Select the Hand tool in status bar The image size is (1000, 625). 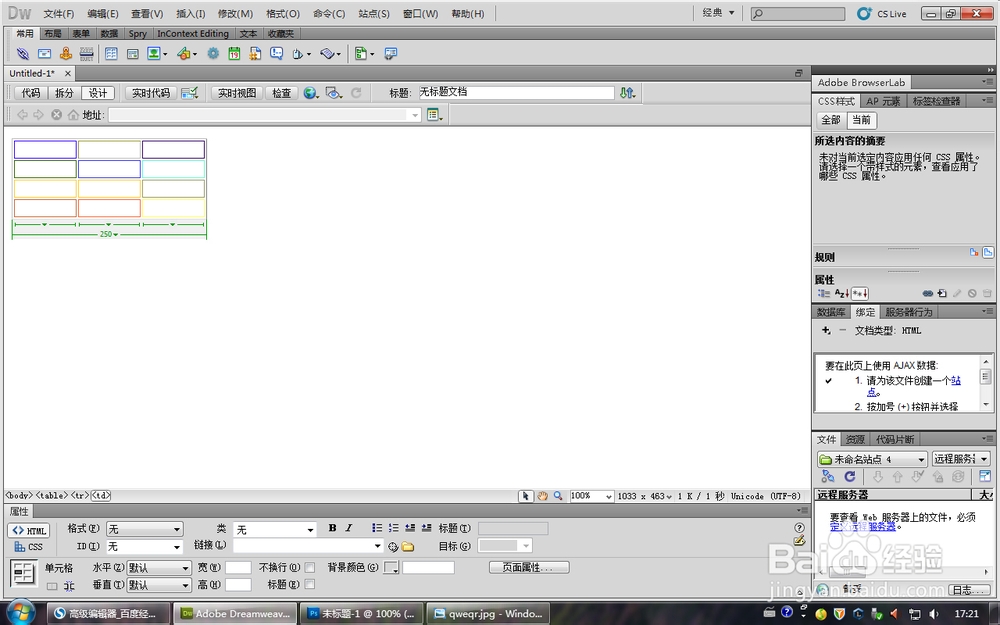click(x=542, y=496)
